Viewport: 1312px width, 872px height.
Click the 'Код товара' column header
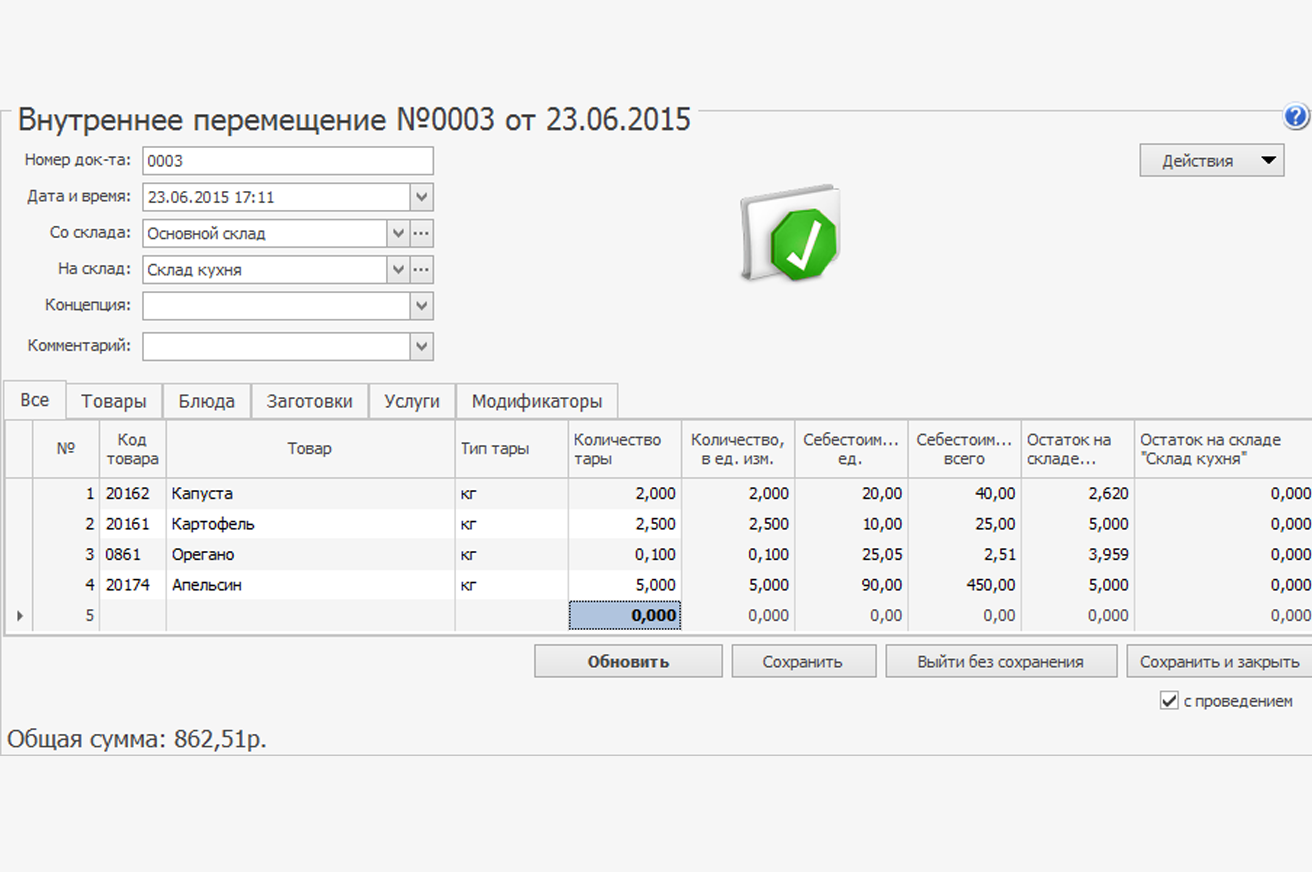click(x=133, y=449)
